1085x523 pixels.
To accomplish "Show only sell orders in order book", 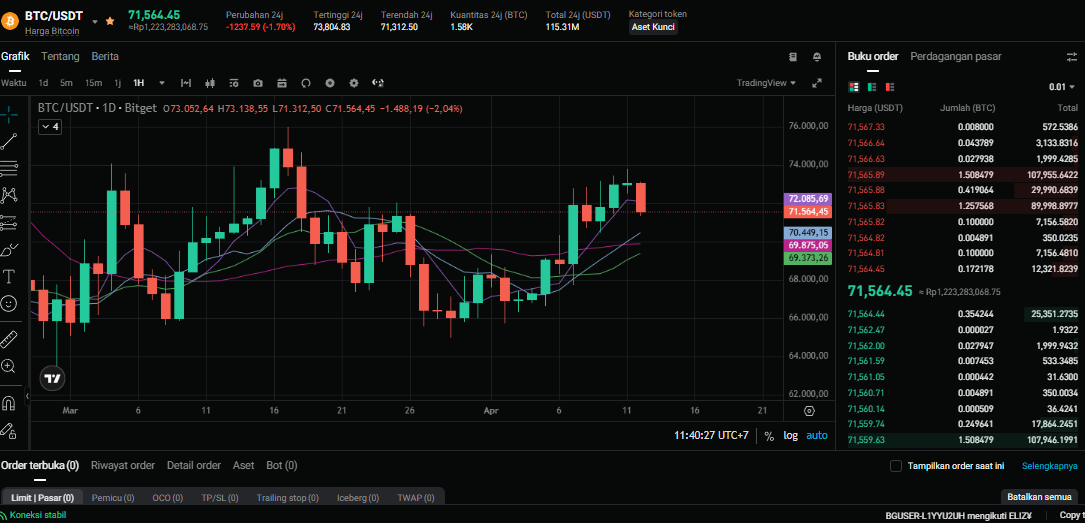I will [889, 87].
